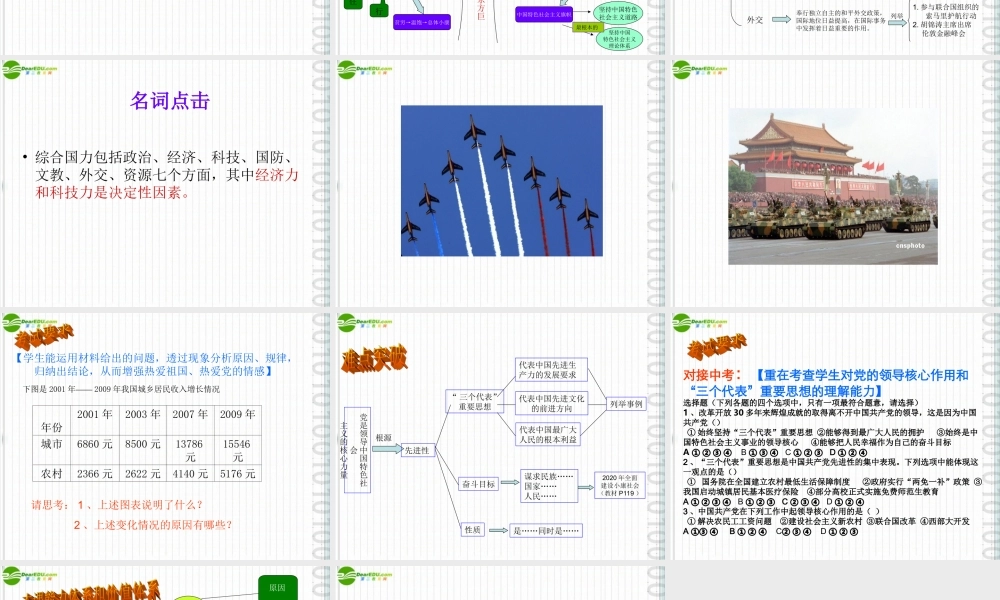1000x600 pixels.
Task: Click the Tiananmen tanks photograph
Action: (x=833, y=186)
